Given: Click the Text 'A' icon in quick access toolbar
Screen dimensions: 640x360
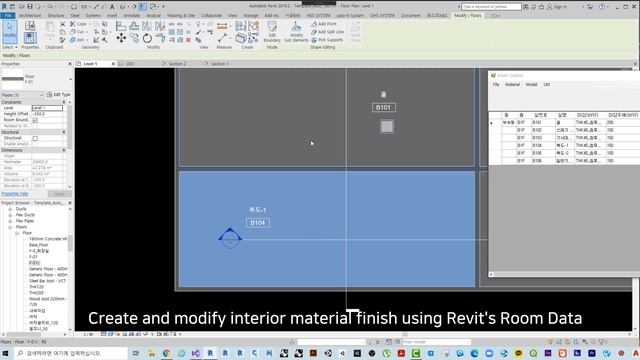Looking at the screenshot, I should tap(112, 7).
